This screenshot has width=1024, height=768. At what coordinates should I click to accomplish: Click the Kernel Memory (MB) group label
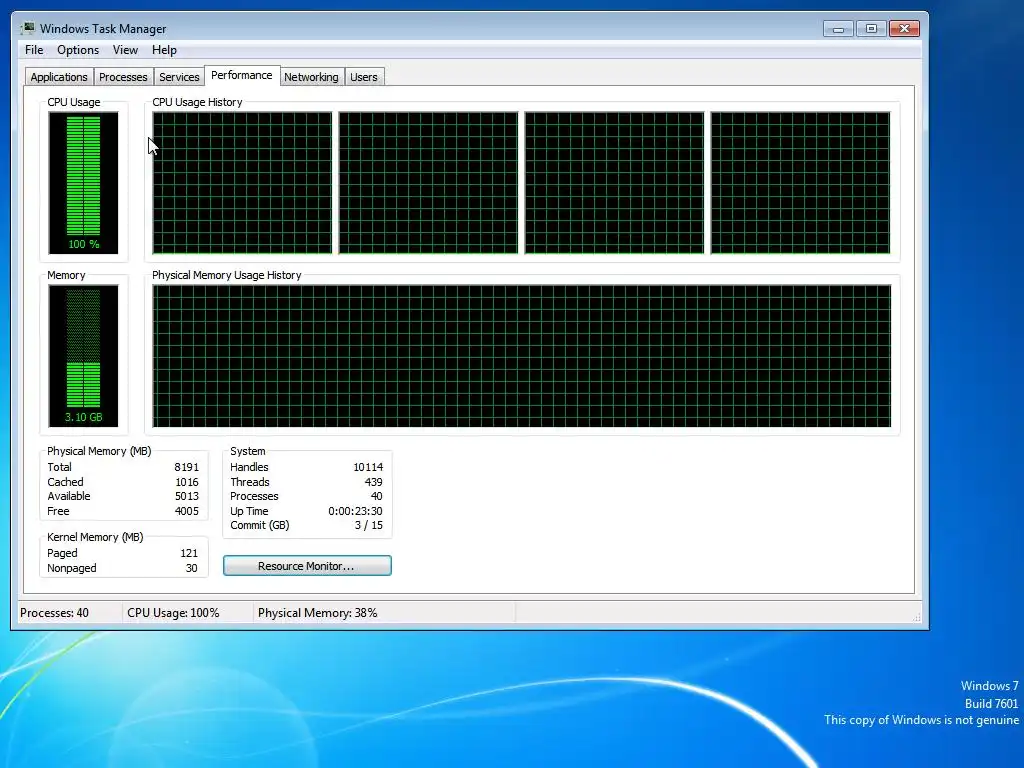coord(95,537)
